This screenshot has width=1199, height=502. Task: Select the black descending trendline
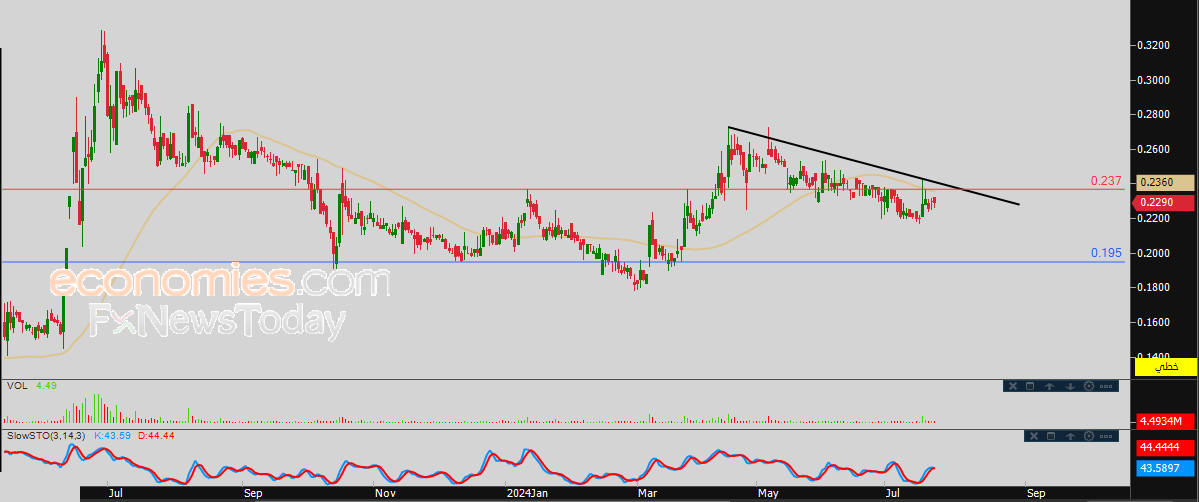(873, 165)
